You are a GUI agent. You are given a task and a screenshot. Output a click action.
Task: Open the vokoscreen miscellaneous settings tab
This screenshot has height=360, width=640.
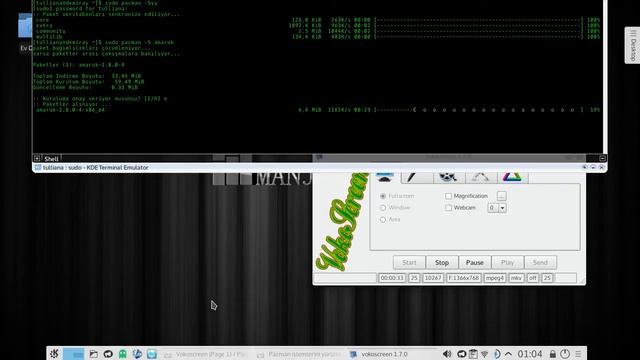tap(480, 177)
